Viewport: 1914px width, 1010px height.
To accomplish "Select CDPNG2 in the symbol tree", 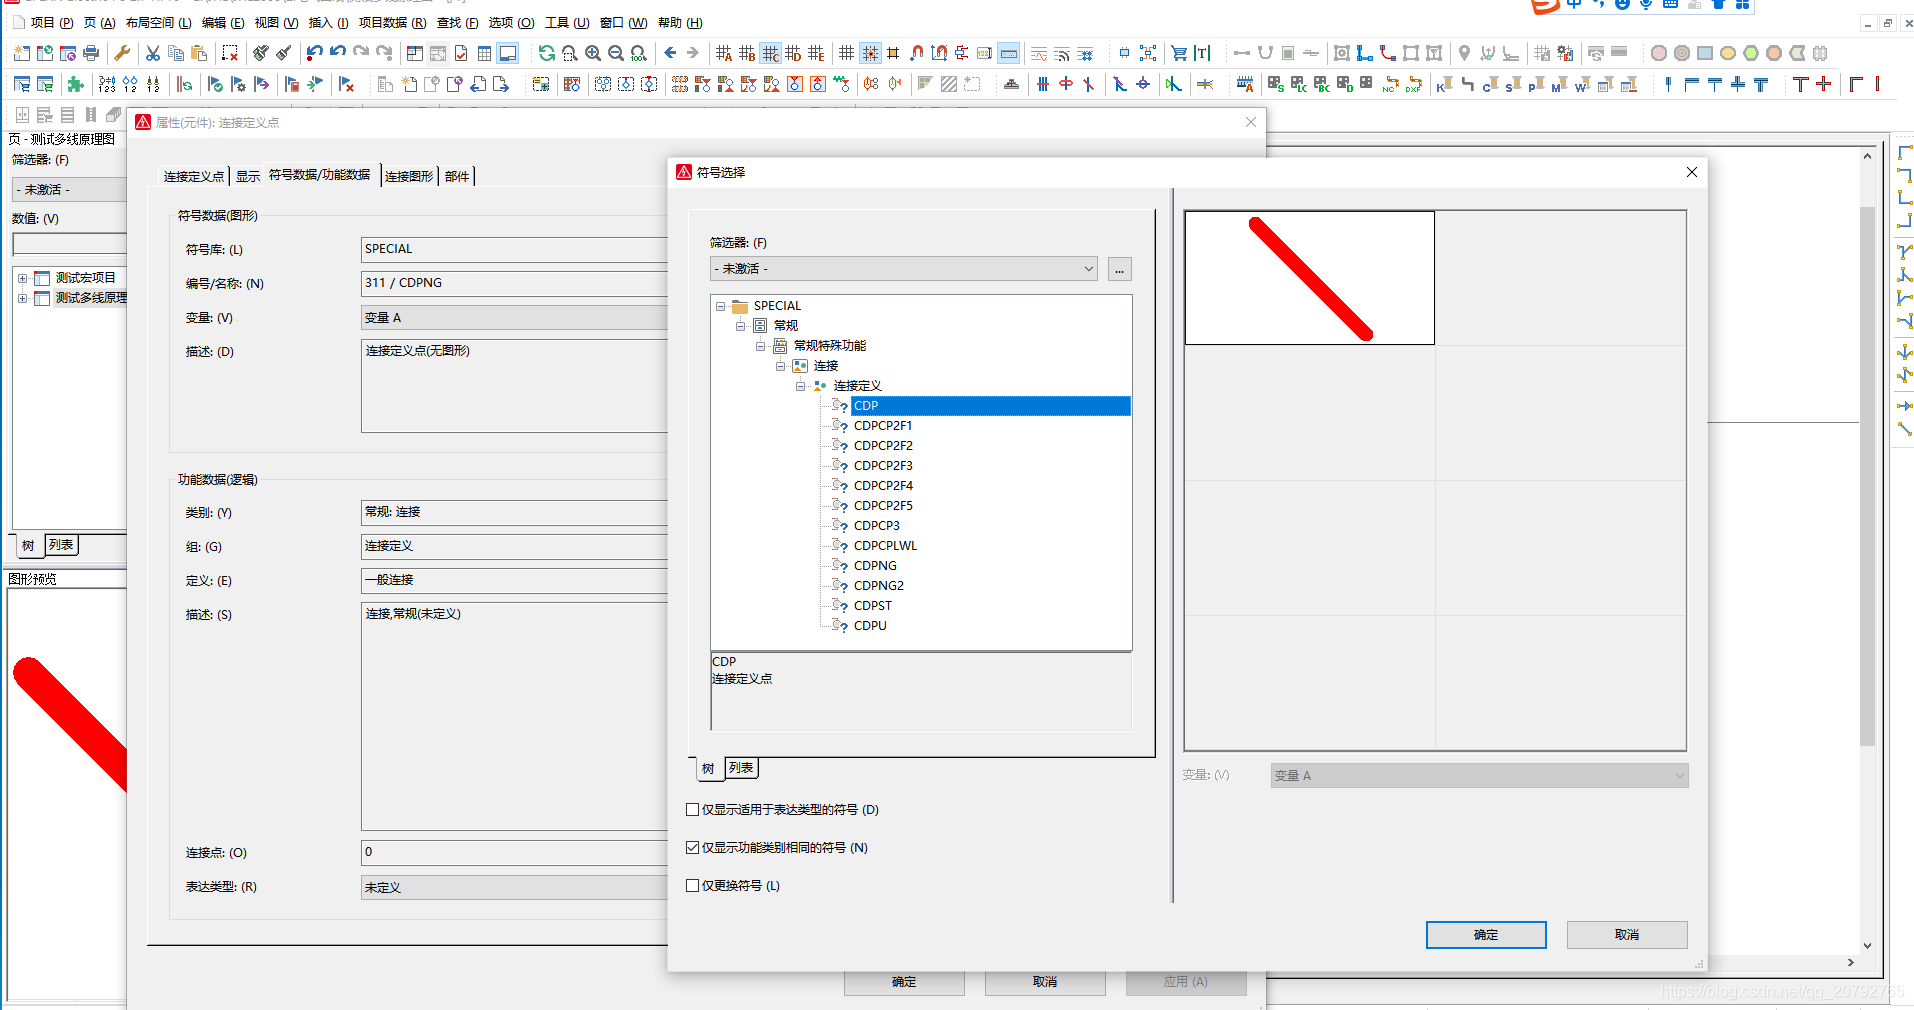I will click(x=878, y=586).
